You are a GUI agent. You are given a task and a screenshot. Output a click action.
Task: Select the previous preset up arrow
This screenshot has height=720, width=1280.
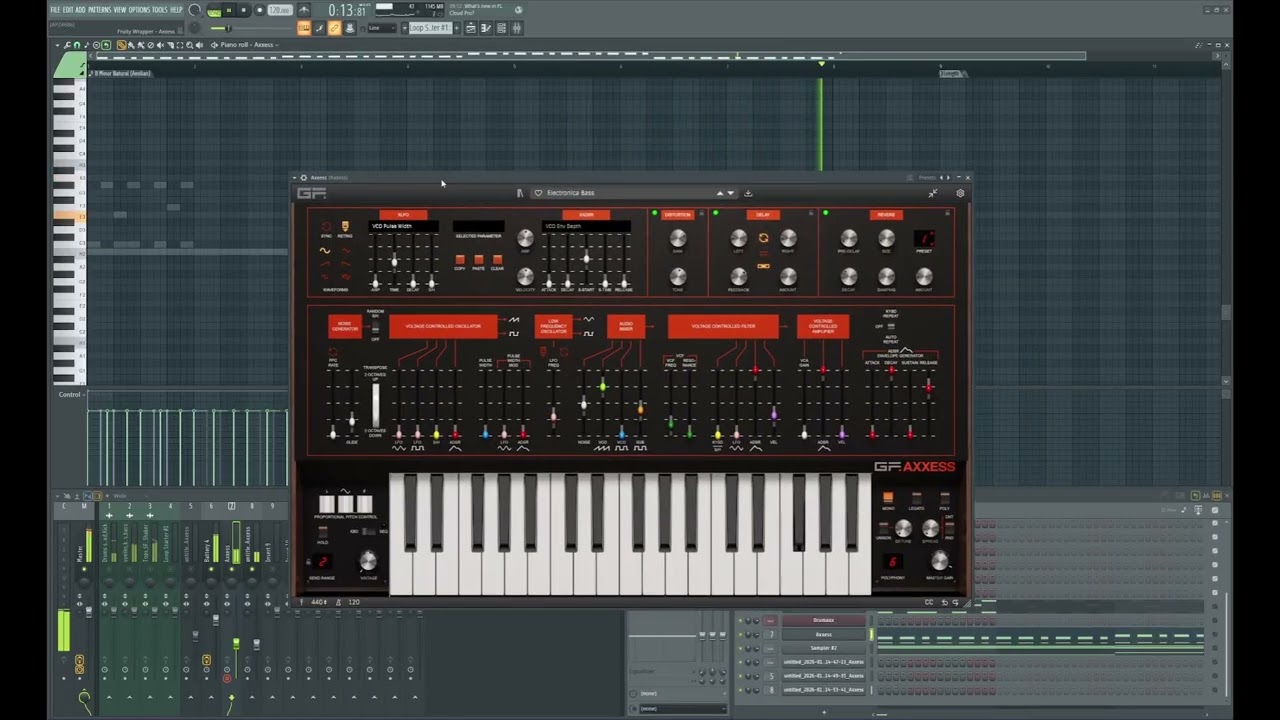click(x=719, y=193)
